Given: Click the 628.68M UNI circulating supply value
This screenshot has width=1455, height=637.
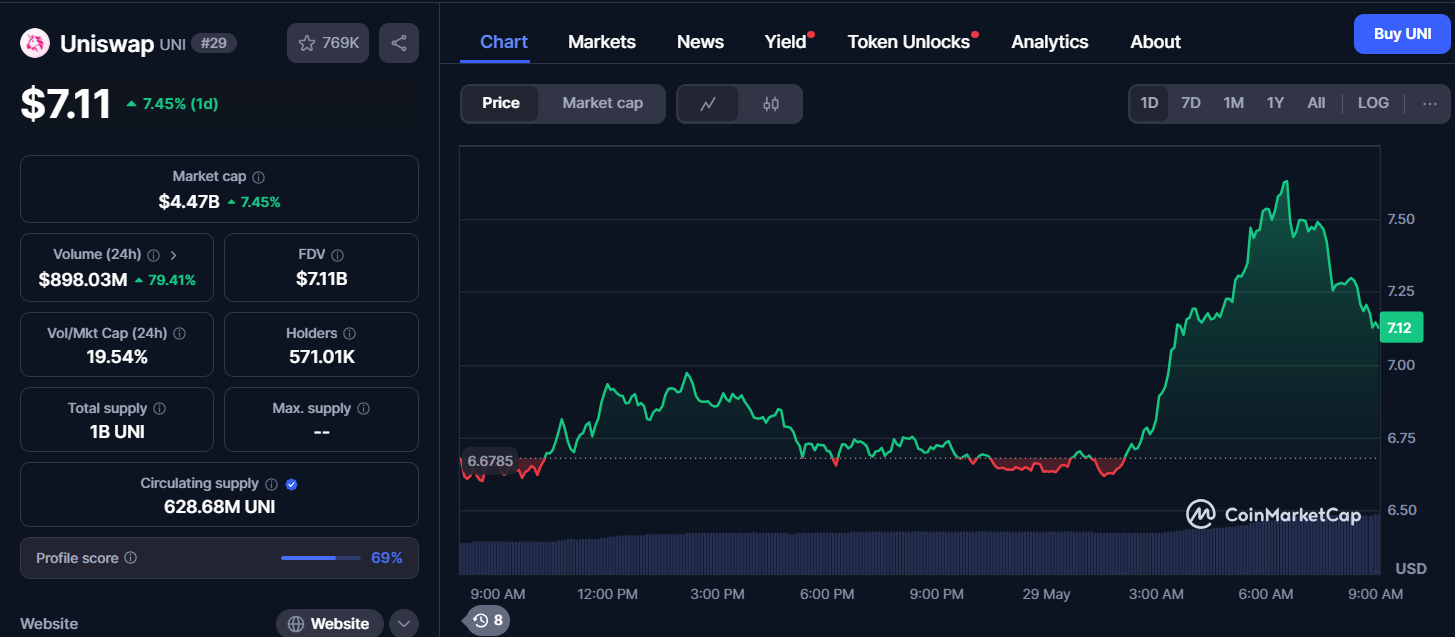Looking at the screenshot, I should pyautogui.click(x=220, y=507).
